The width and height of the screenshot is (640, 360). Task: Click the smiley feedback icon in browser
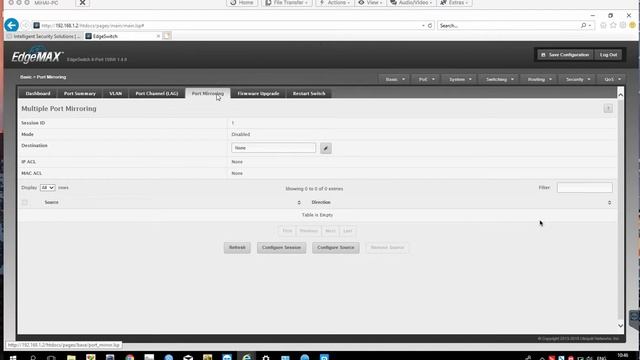tap(633, 25)
